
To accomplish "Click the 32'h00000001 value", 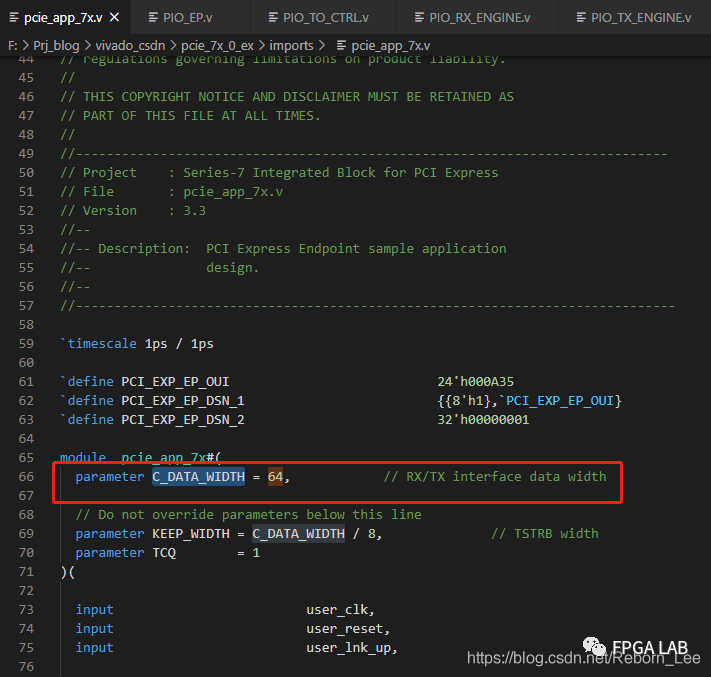I will click(483, 420).
